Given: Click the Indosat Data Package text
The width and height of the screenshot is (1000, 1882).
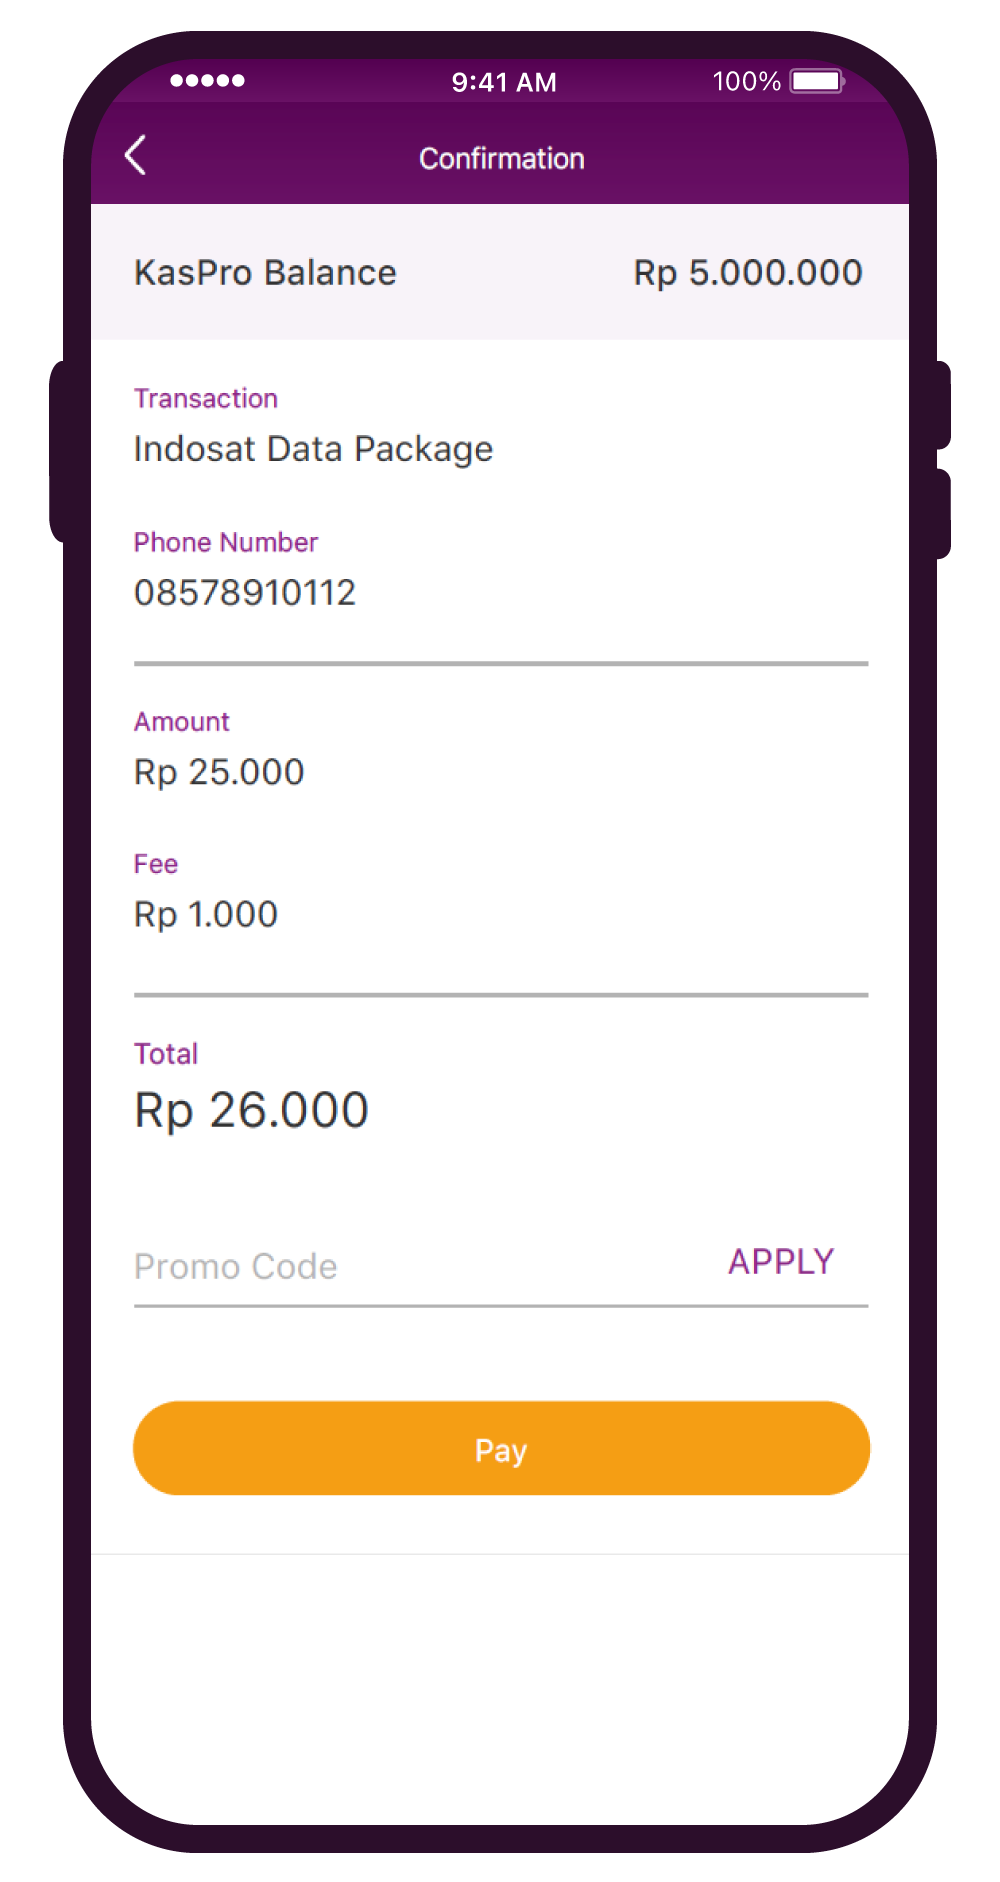Looking at the screenshot, I should tap(313, 450).
